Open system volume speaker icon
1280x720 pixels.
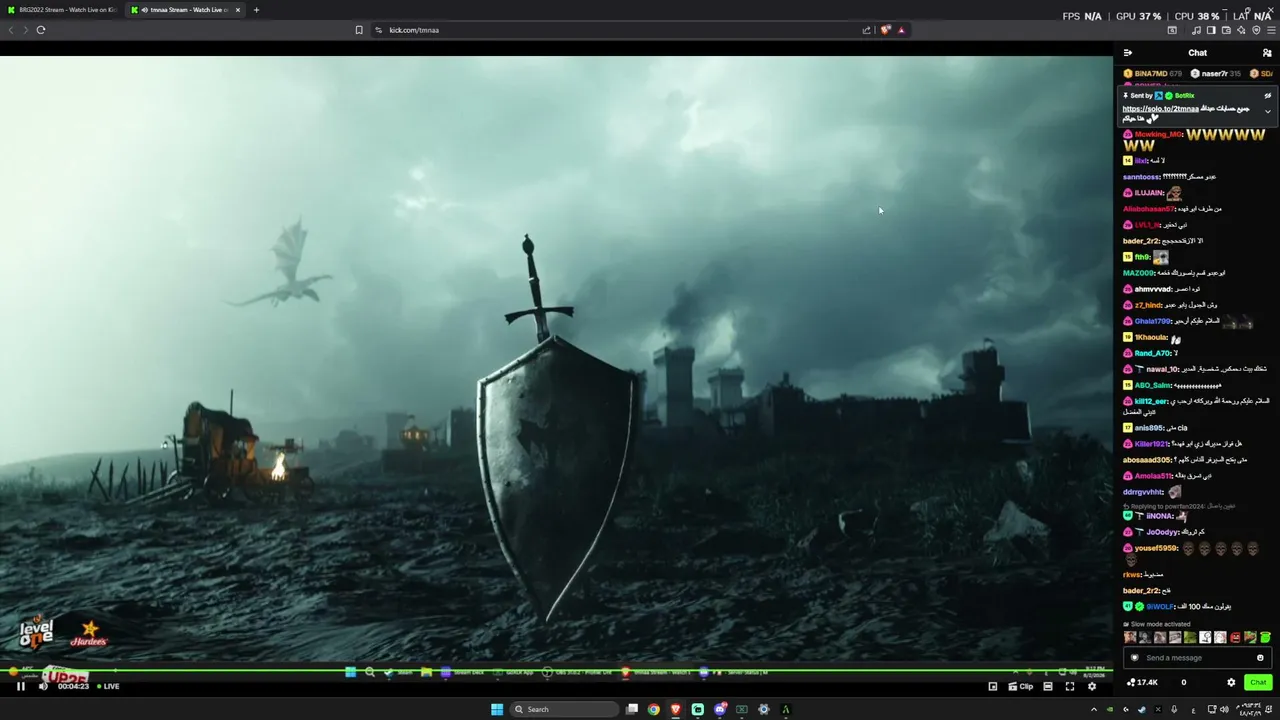(x=1224, y=710)
